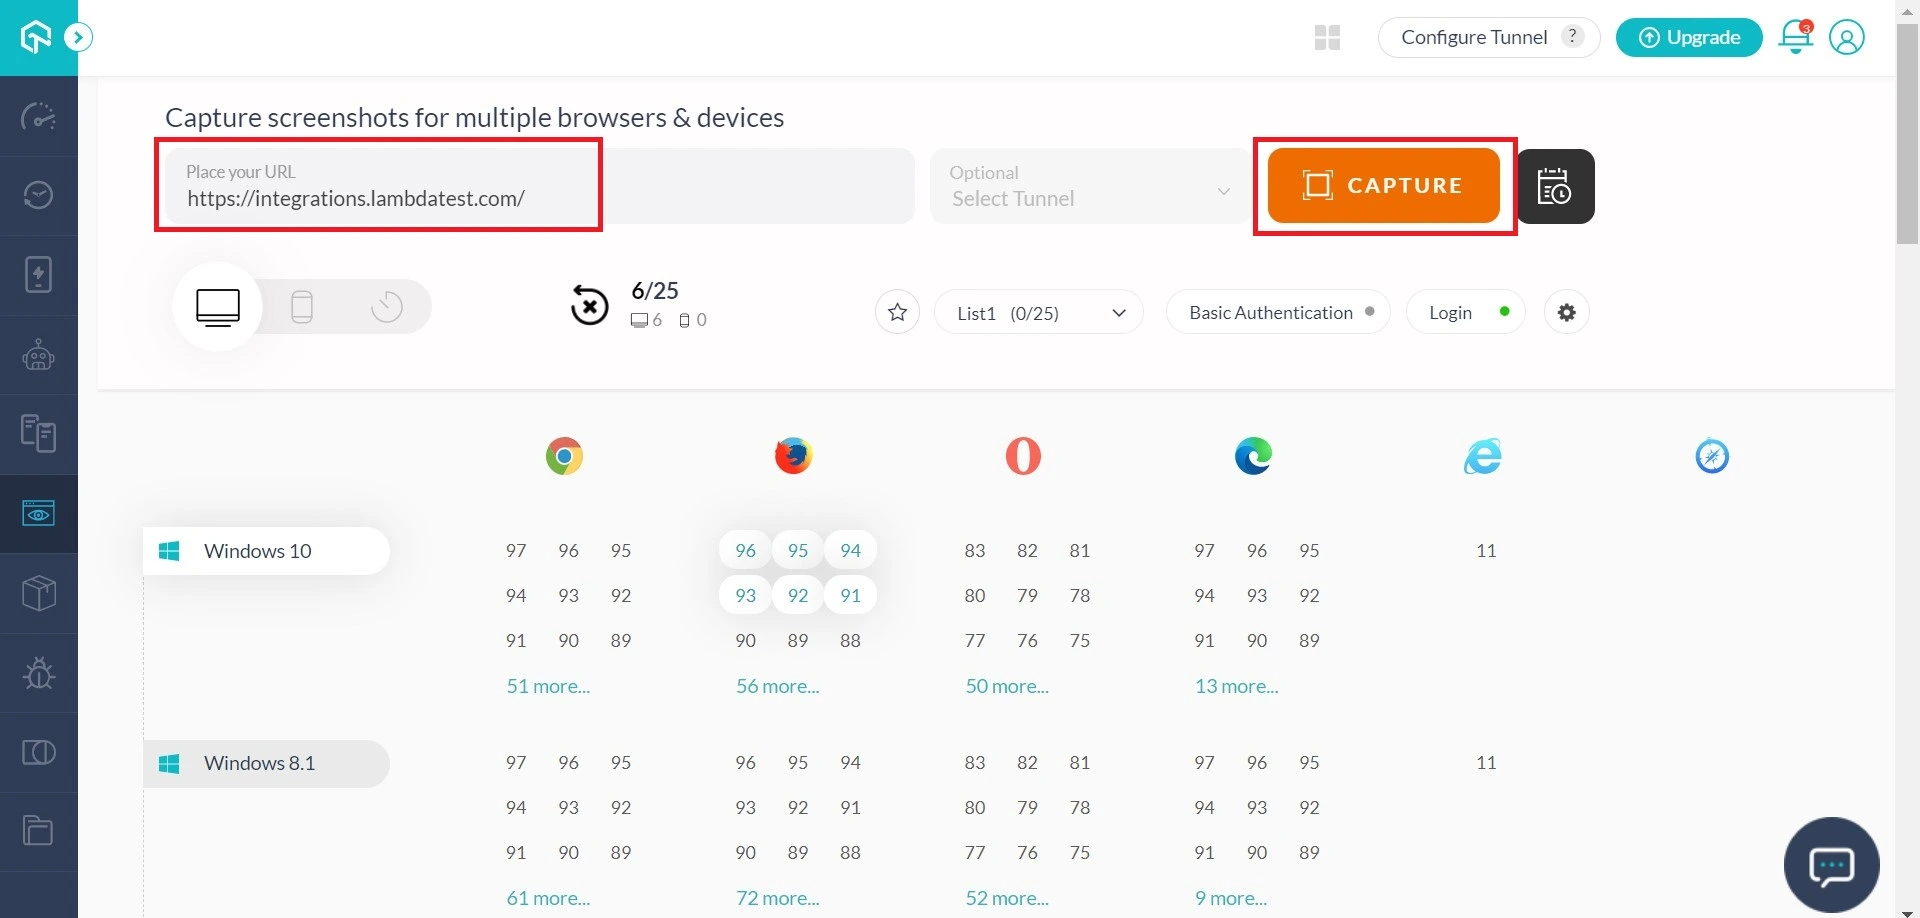
Task: Deselect Firefox 96 on Windows 10
Action: (x=745, y=550)
